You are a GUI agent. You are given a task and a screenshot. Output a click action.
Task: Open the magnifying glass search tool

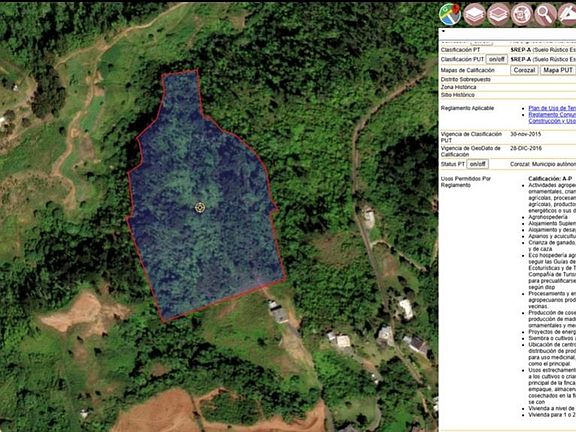(546, 14)
